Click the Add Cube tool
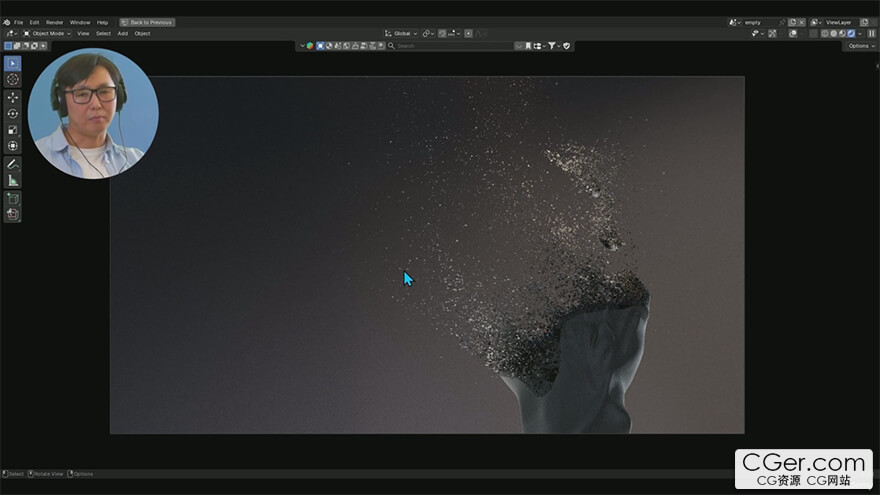The width and height of the screenshot is (880, 495). (13, 198)
